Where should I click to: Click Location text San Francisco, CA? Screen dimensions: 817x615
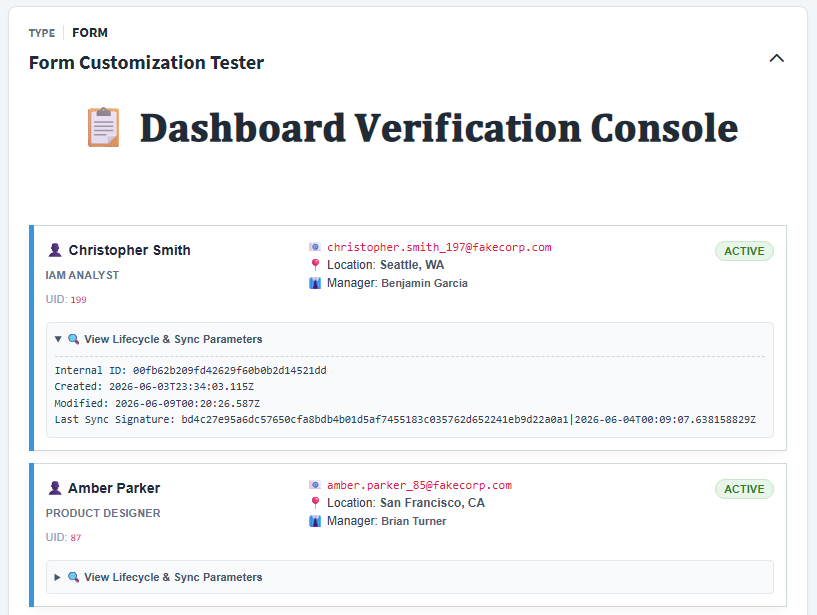[x=432, y=503]
